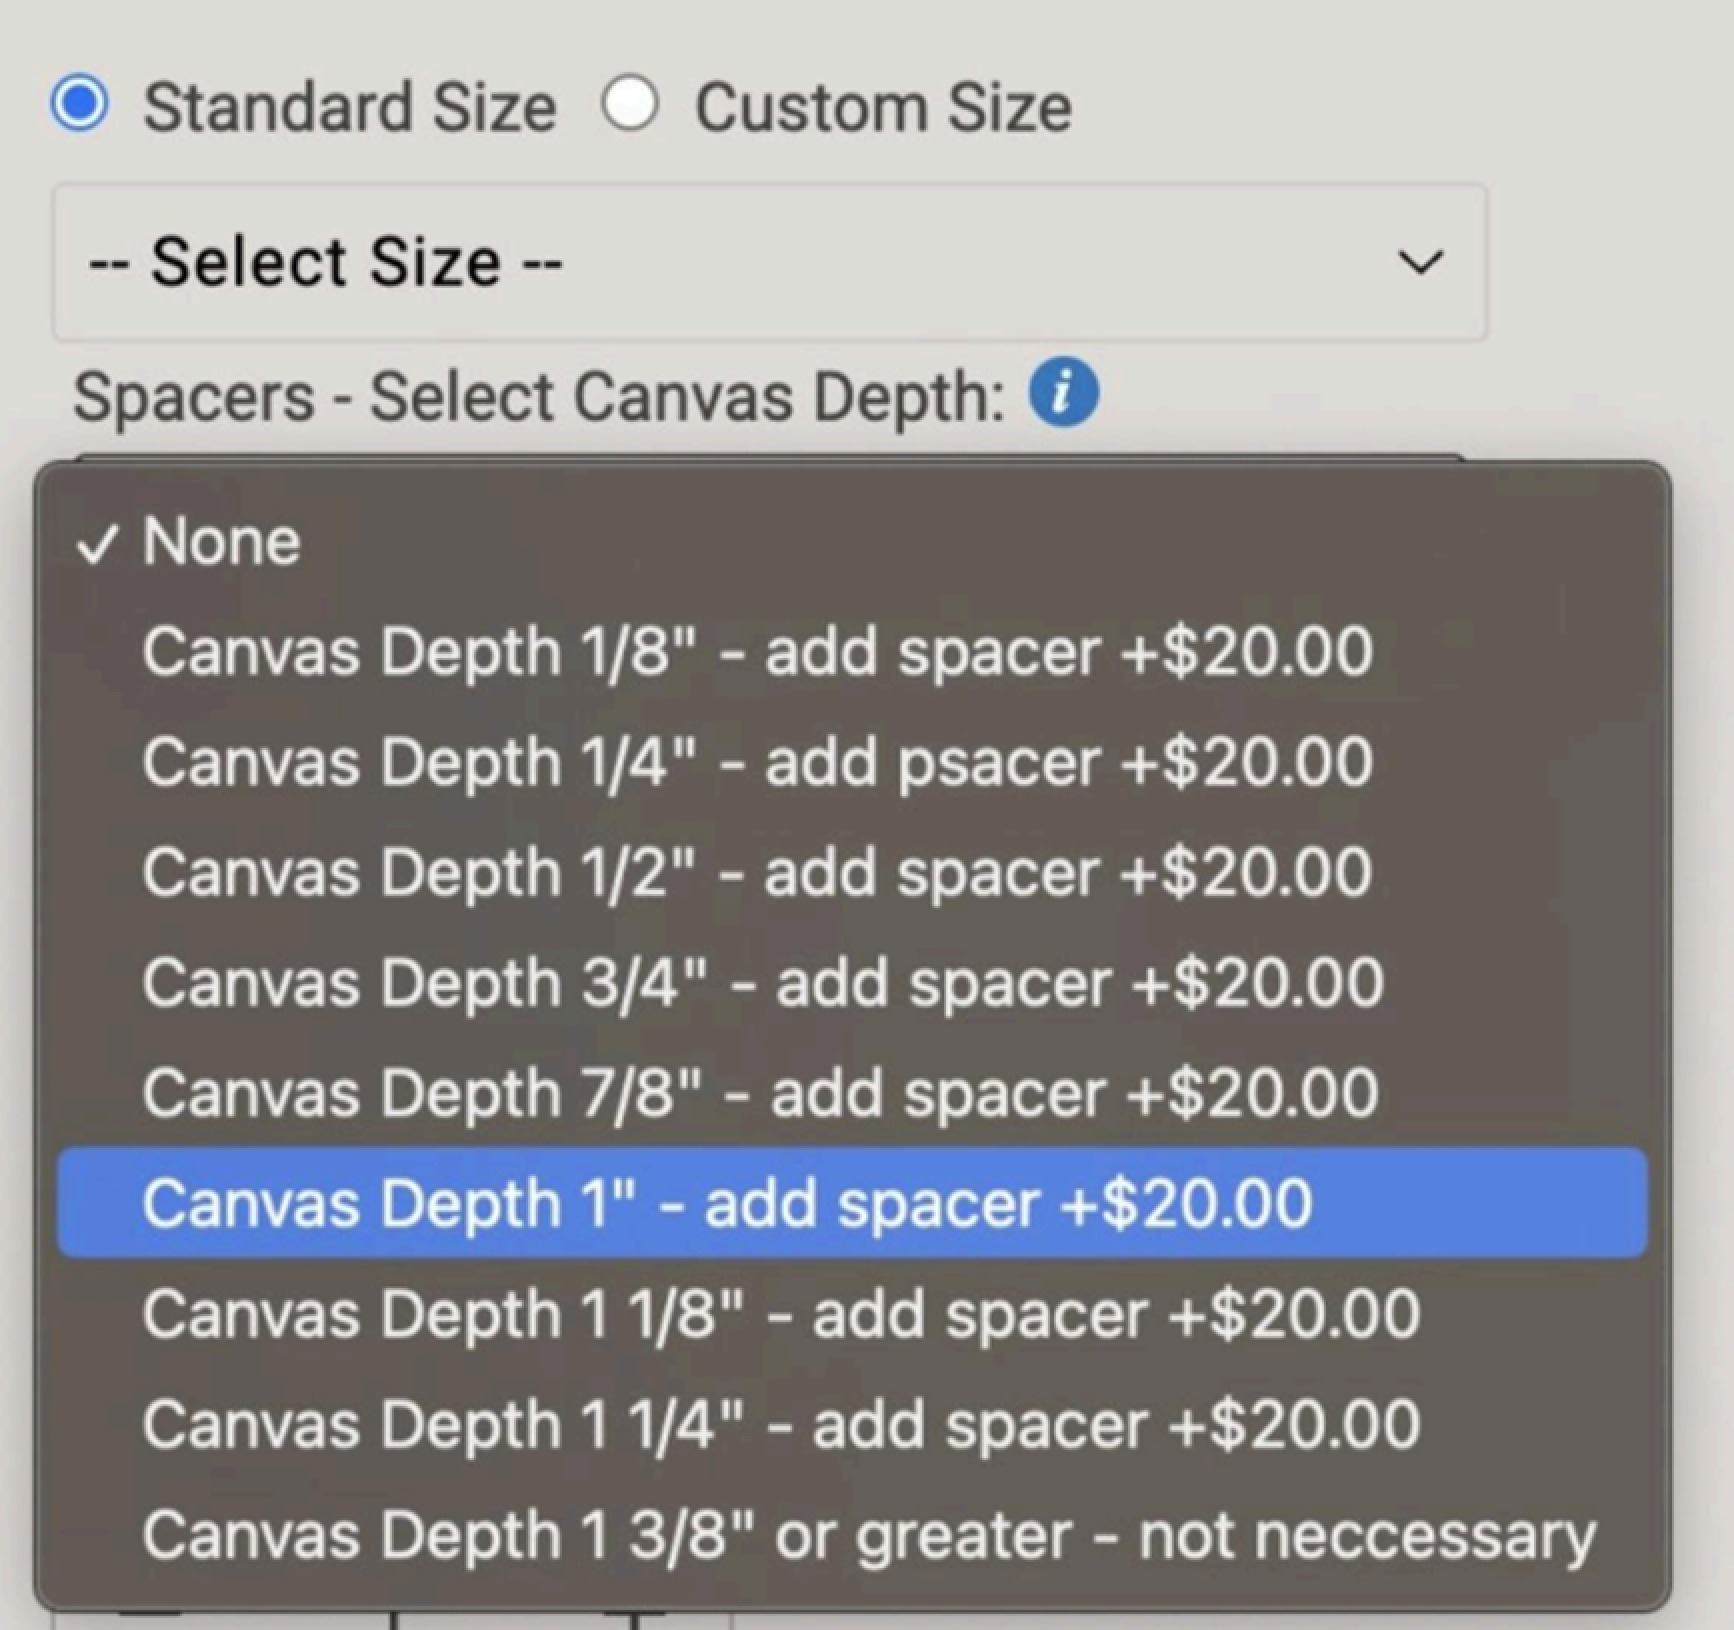Click the Standard Size label text
The width and height of the screenshot is (1734, 1630).
349,107
